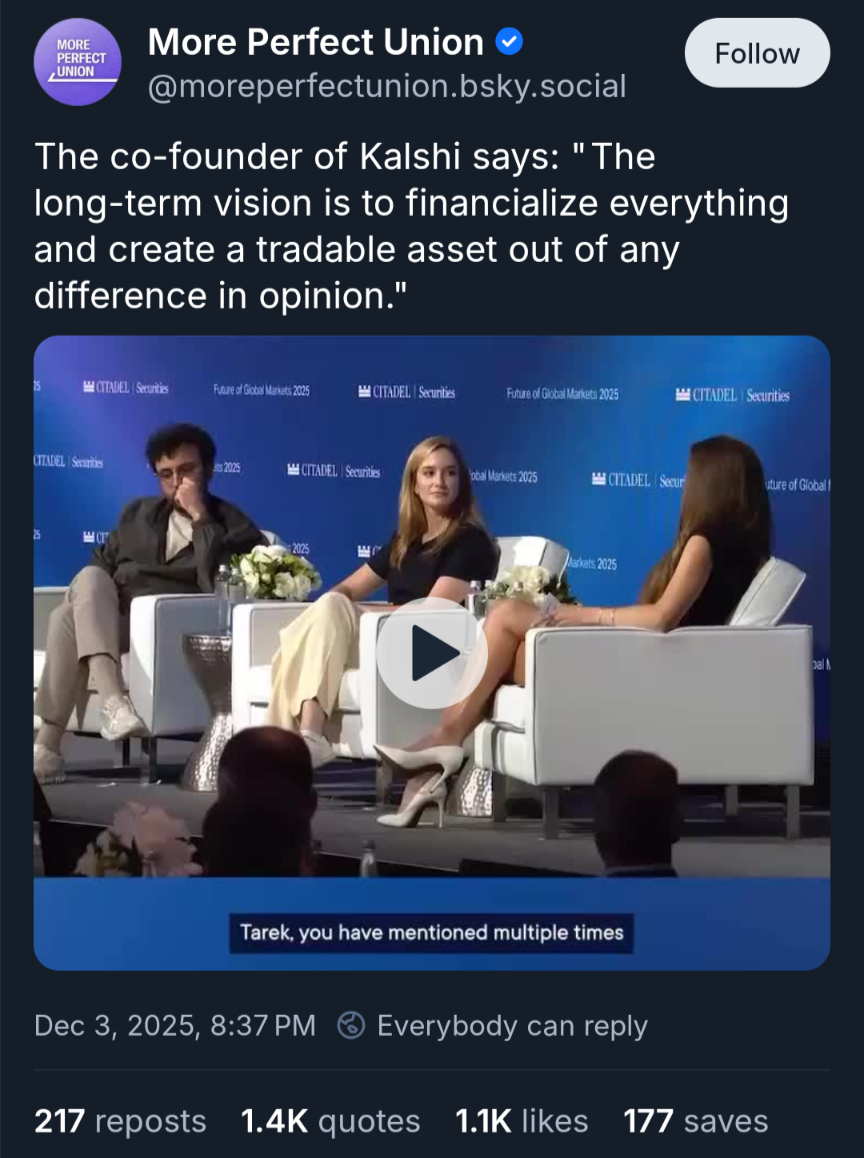Open the More Perfect Union display name
Screen dimensions: 864x1158
316,42
